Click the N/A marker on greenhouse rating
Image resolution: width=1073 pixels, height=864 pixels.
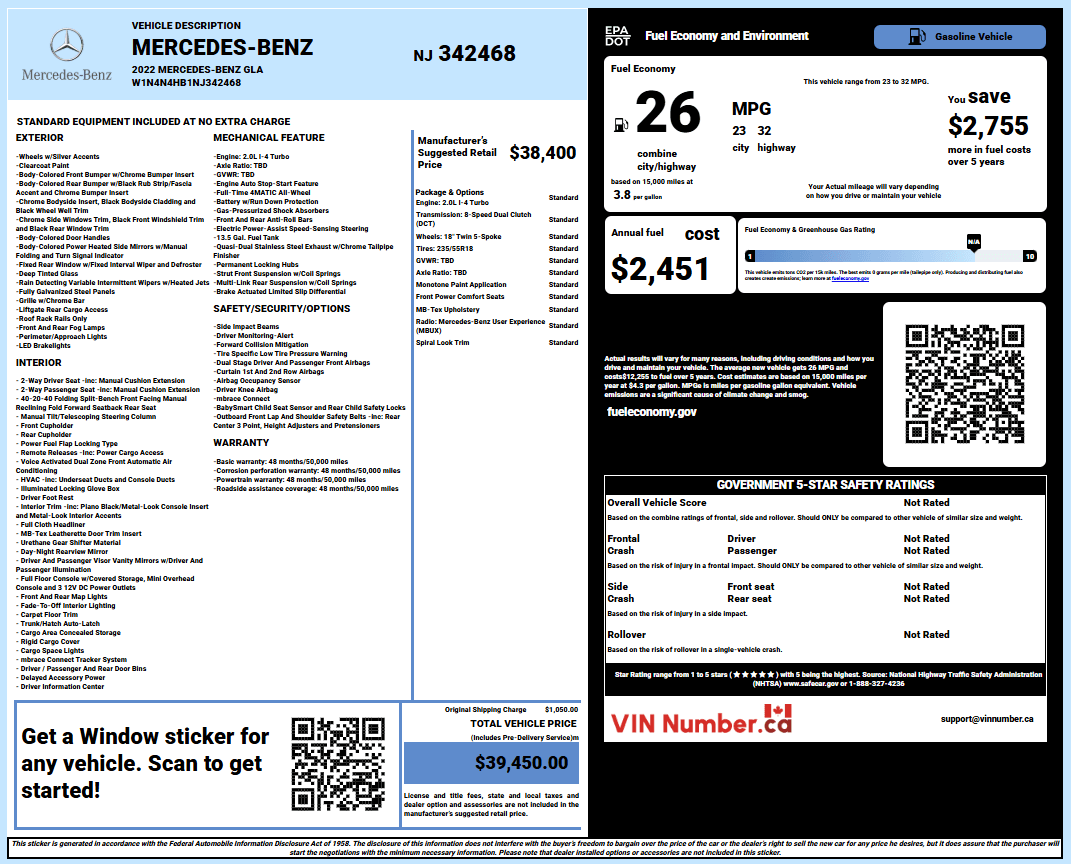[x=973, y=241]
